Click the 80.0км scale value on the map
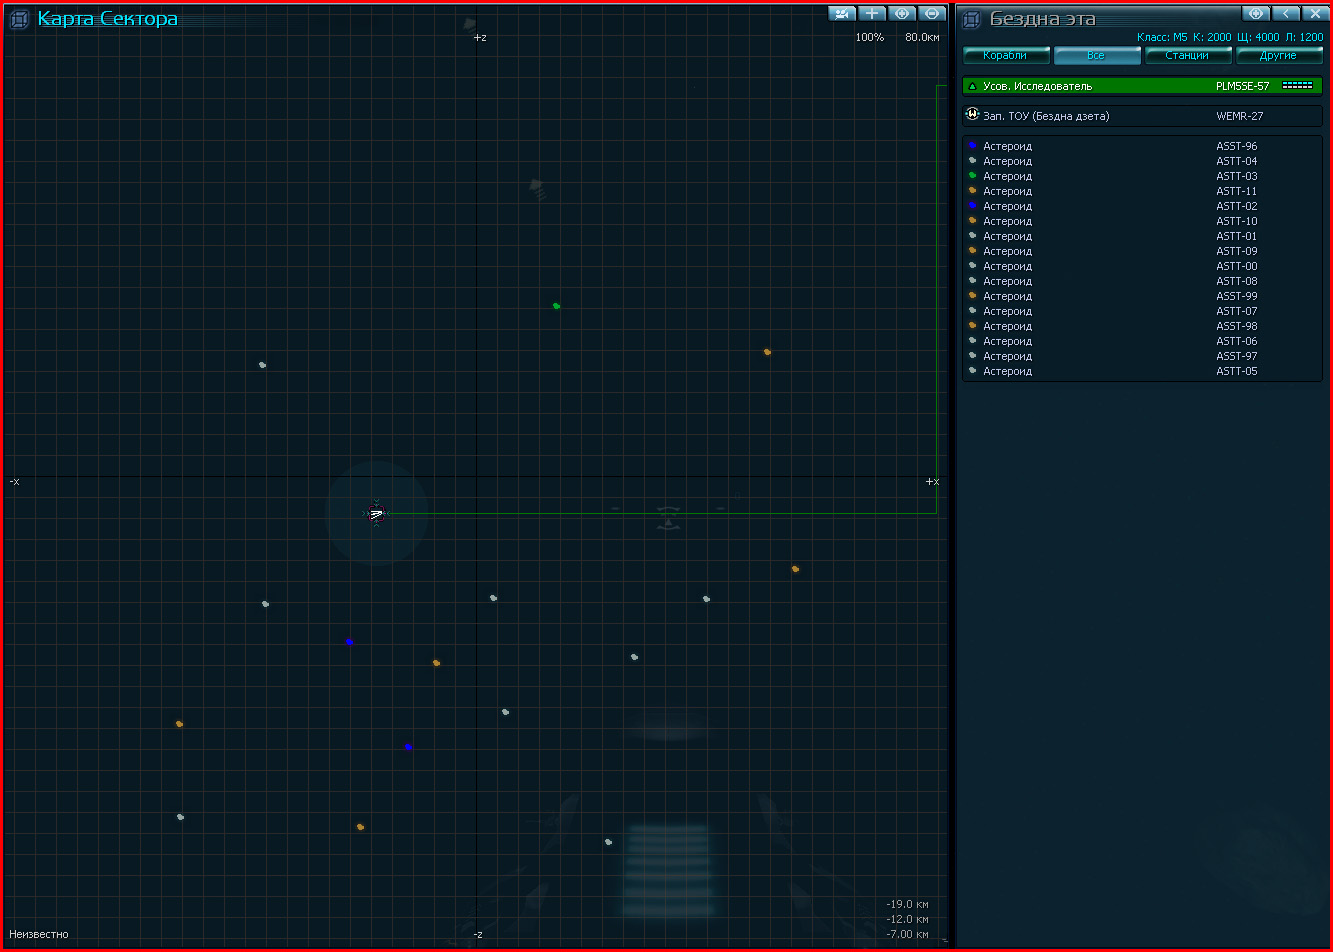The image size is (1333, 952). coord(922,37)
